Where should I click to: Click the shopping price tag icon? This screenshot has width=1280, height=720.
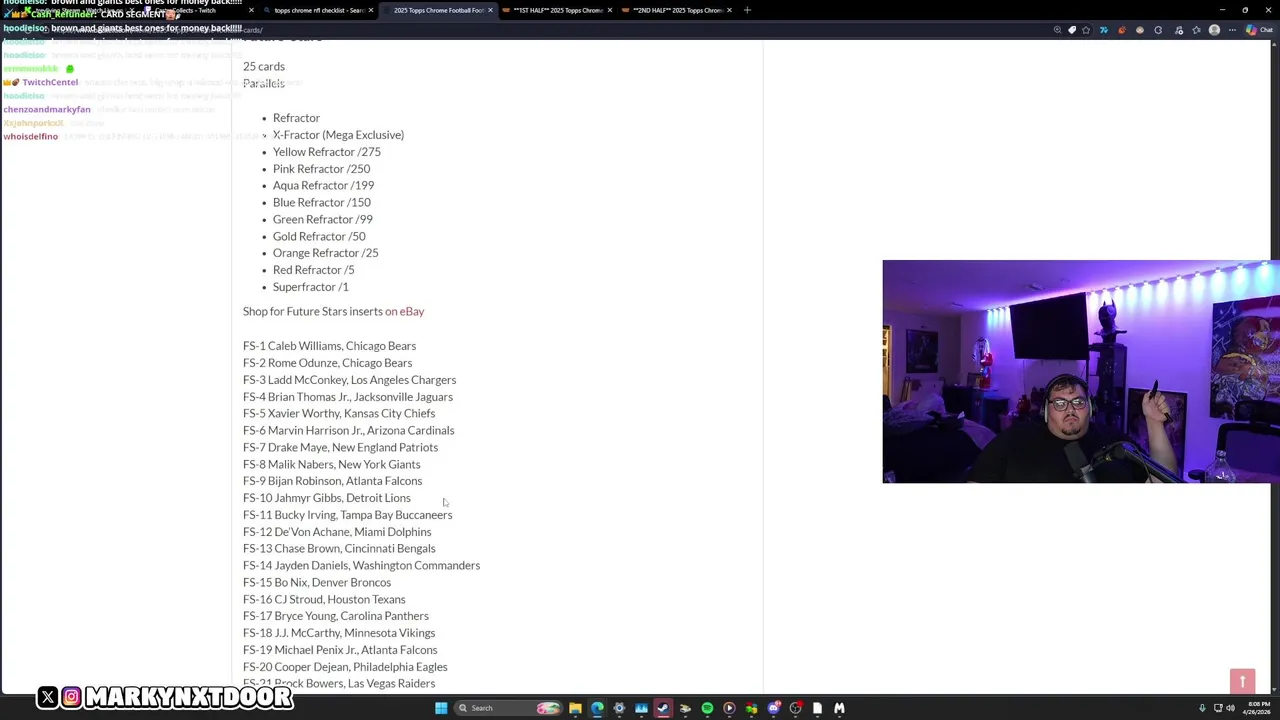coord(1072,30)
